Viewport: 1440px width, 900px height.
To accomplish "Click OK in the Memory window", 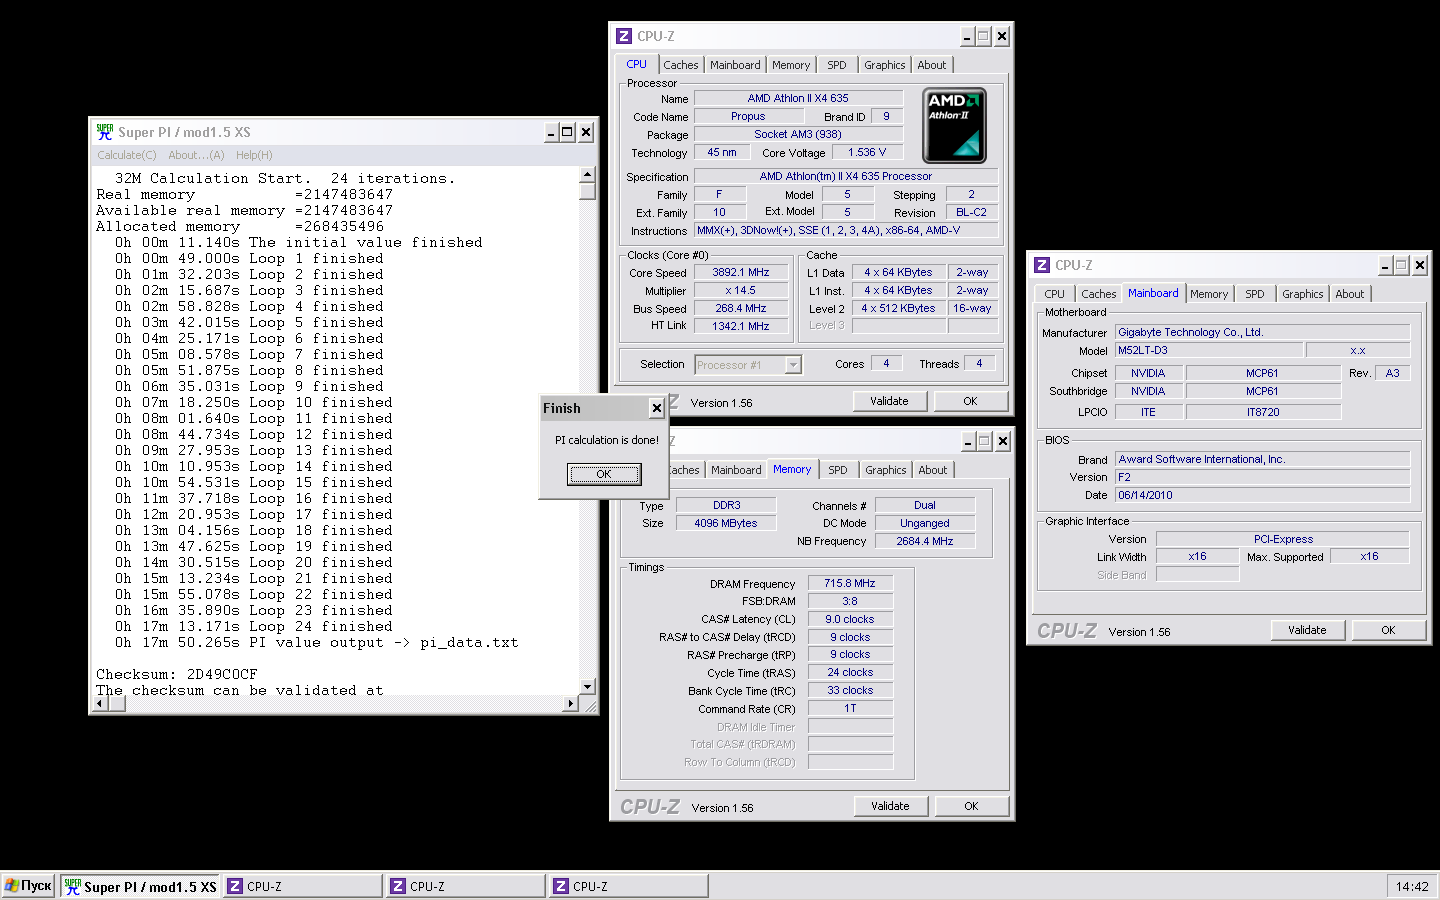I will pos(971,806).
